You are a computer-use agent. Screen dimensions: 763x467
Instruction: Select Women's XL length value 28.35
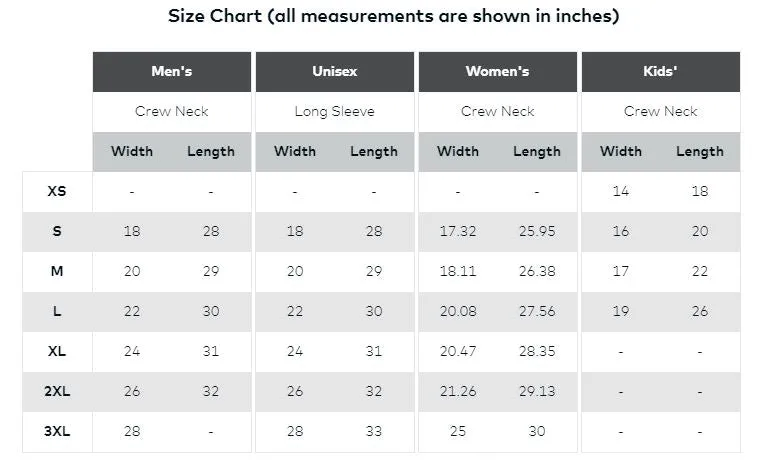tap(537, 351)
